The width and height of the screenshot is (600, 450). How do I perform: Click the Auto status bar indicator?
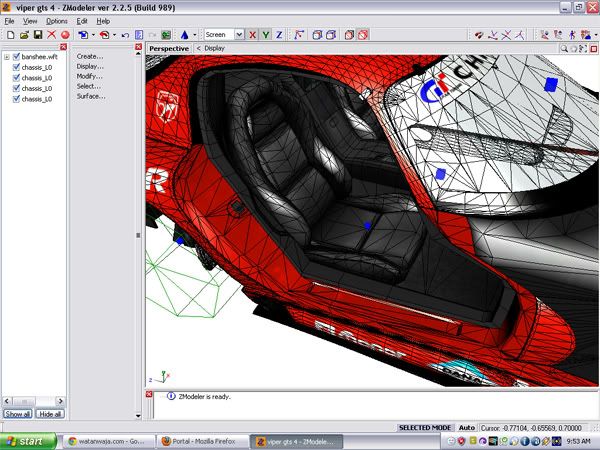pos(466,427)
